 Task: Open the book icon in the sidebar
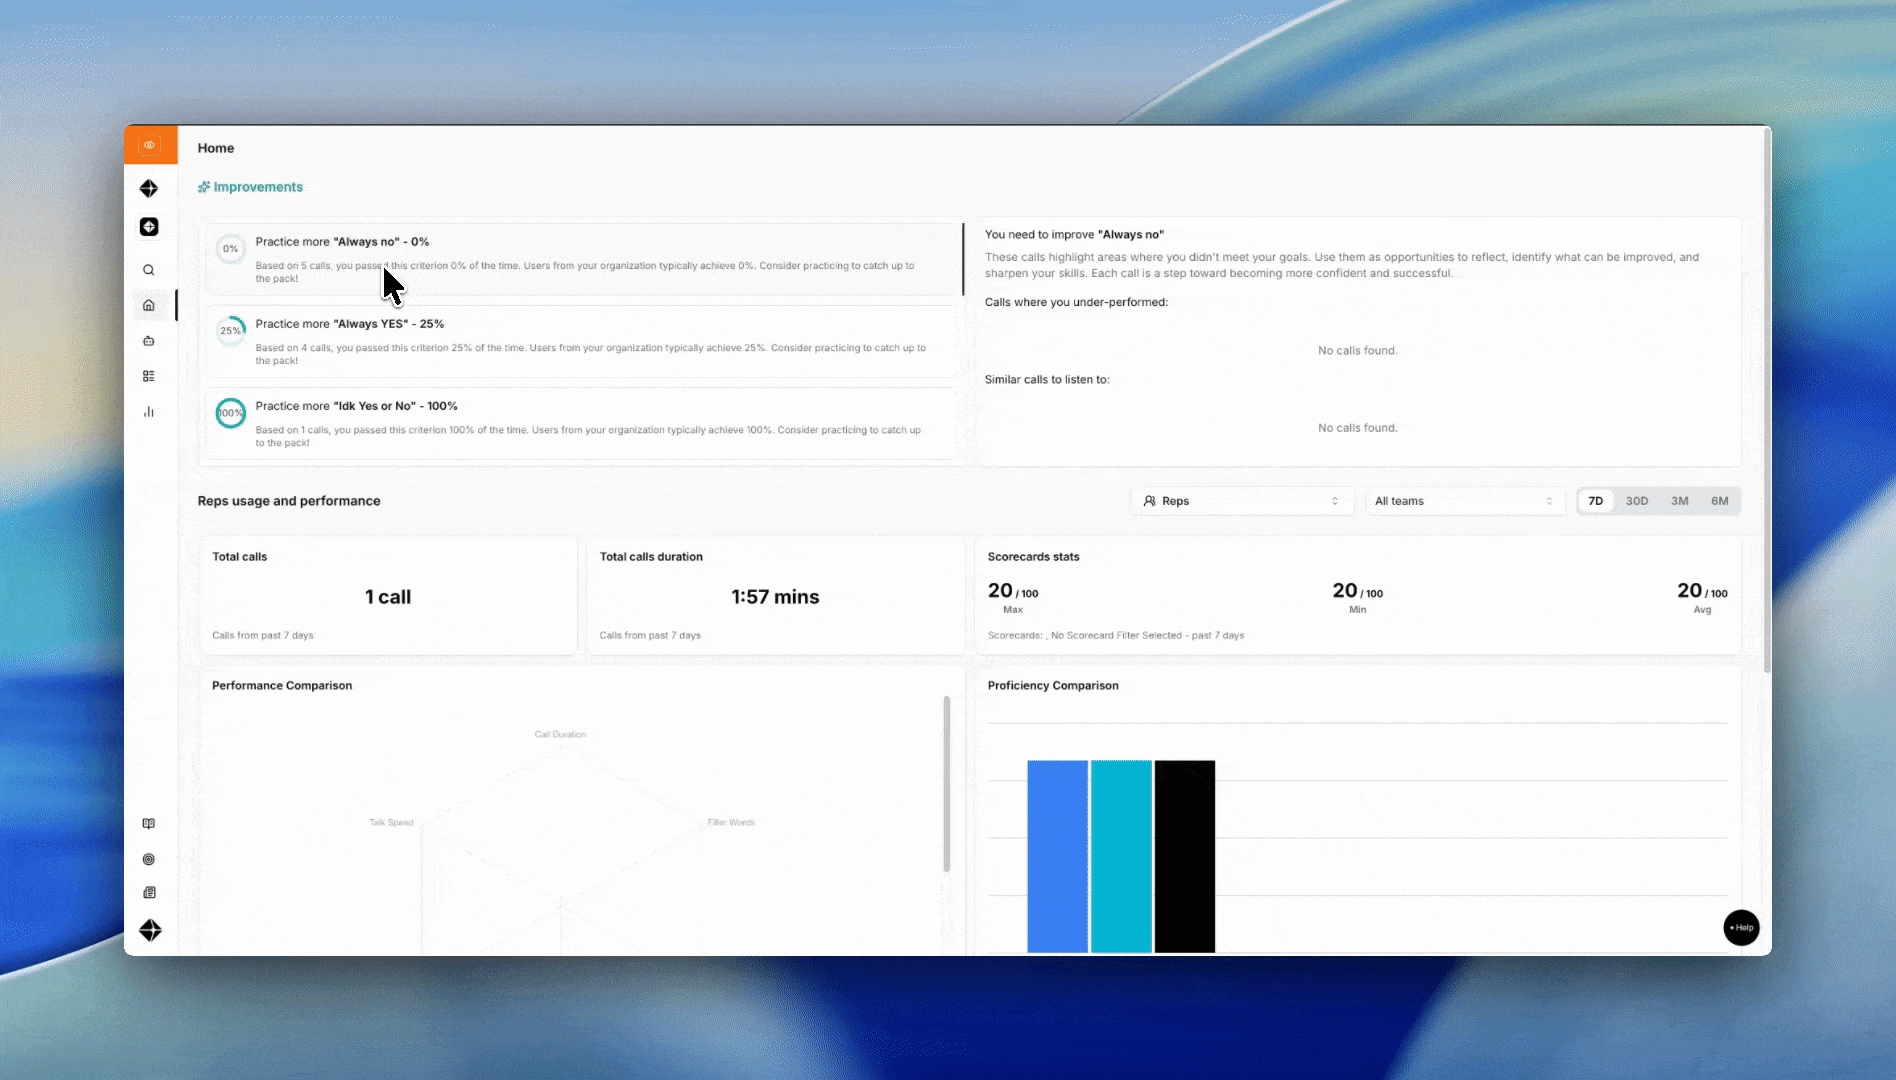pyautogui.click(x=149, y=824)
